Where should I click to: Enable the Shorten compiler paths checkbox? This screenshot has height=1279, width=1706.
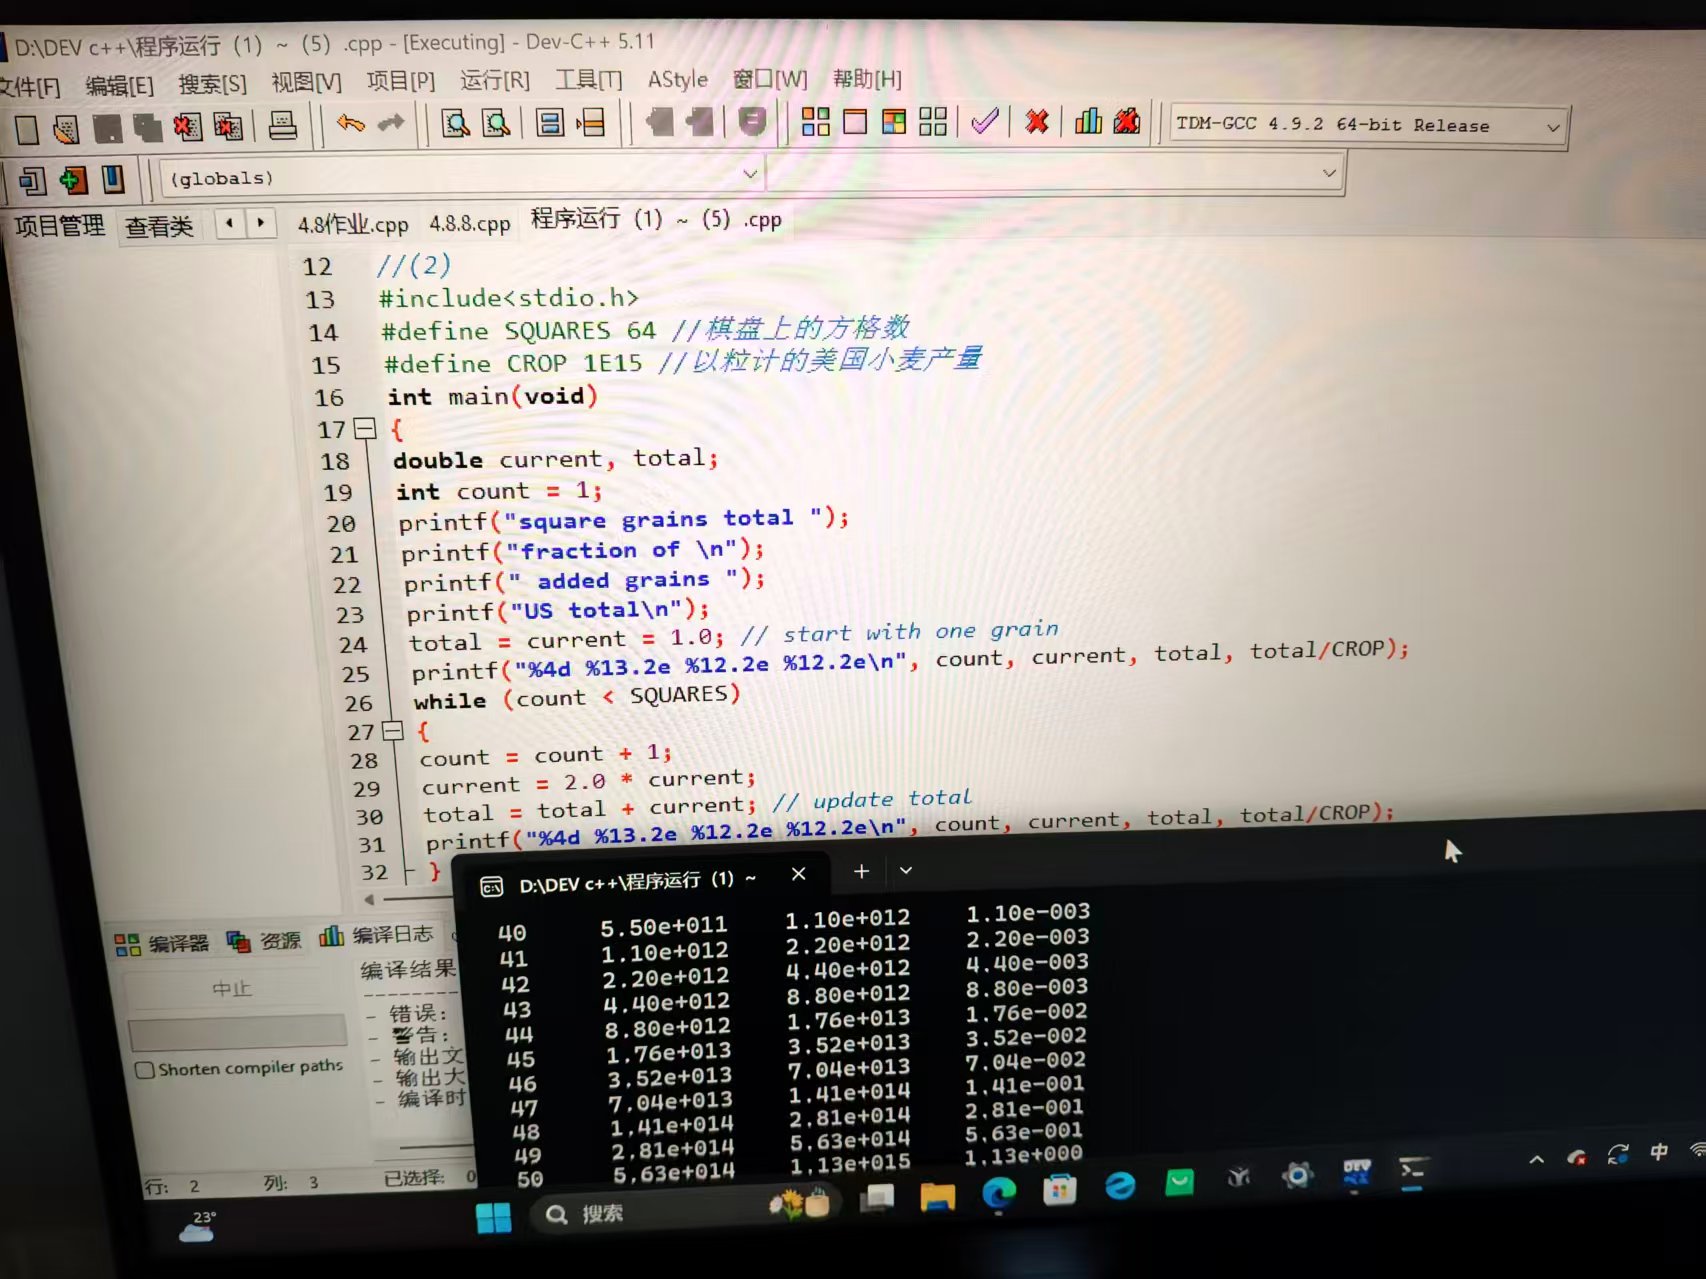tap(146, 1067)
